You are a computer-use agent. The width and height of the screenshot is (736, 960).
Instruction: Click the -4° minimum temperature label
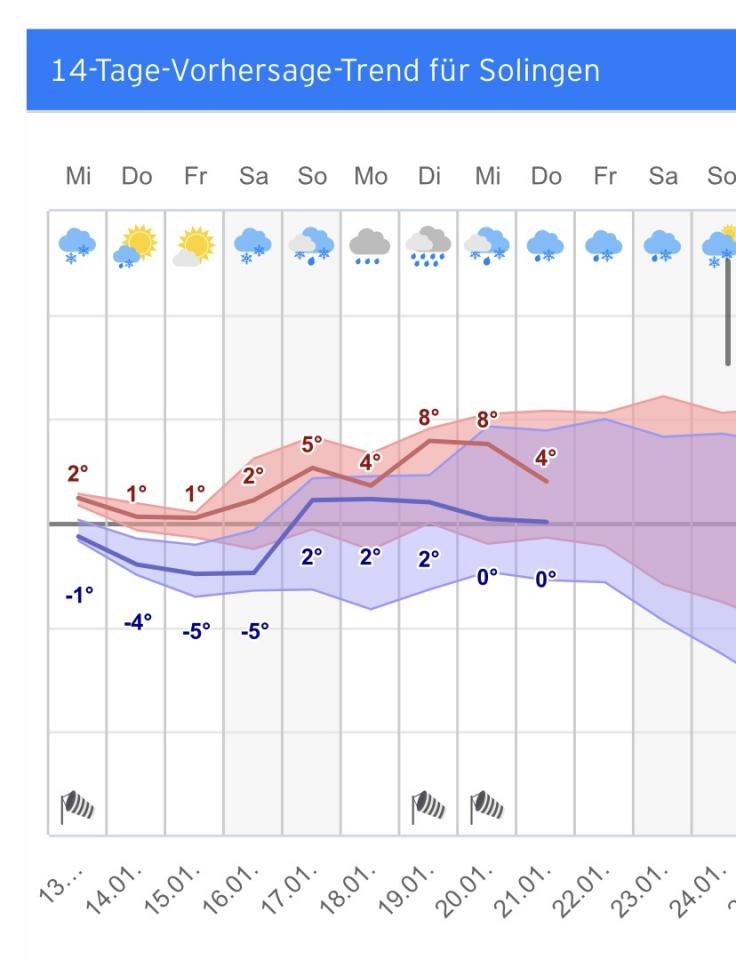point(138,622)
